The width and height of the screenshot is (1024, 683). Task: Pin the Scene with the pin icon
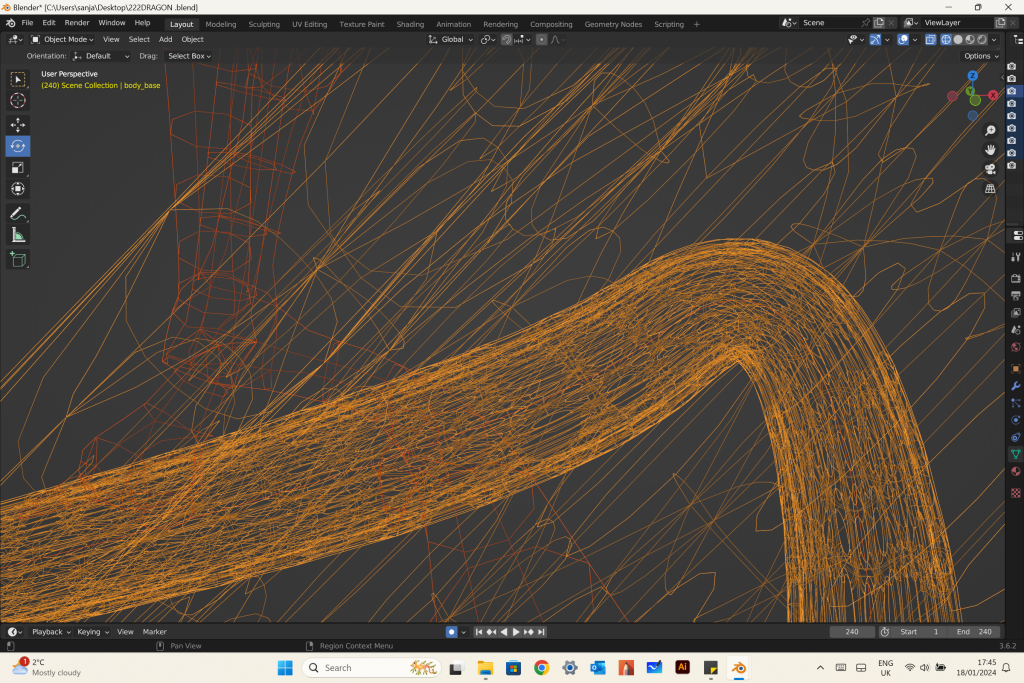pyautogui.click(x=865, y=23)
